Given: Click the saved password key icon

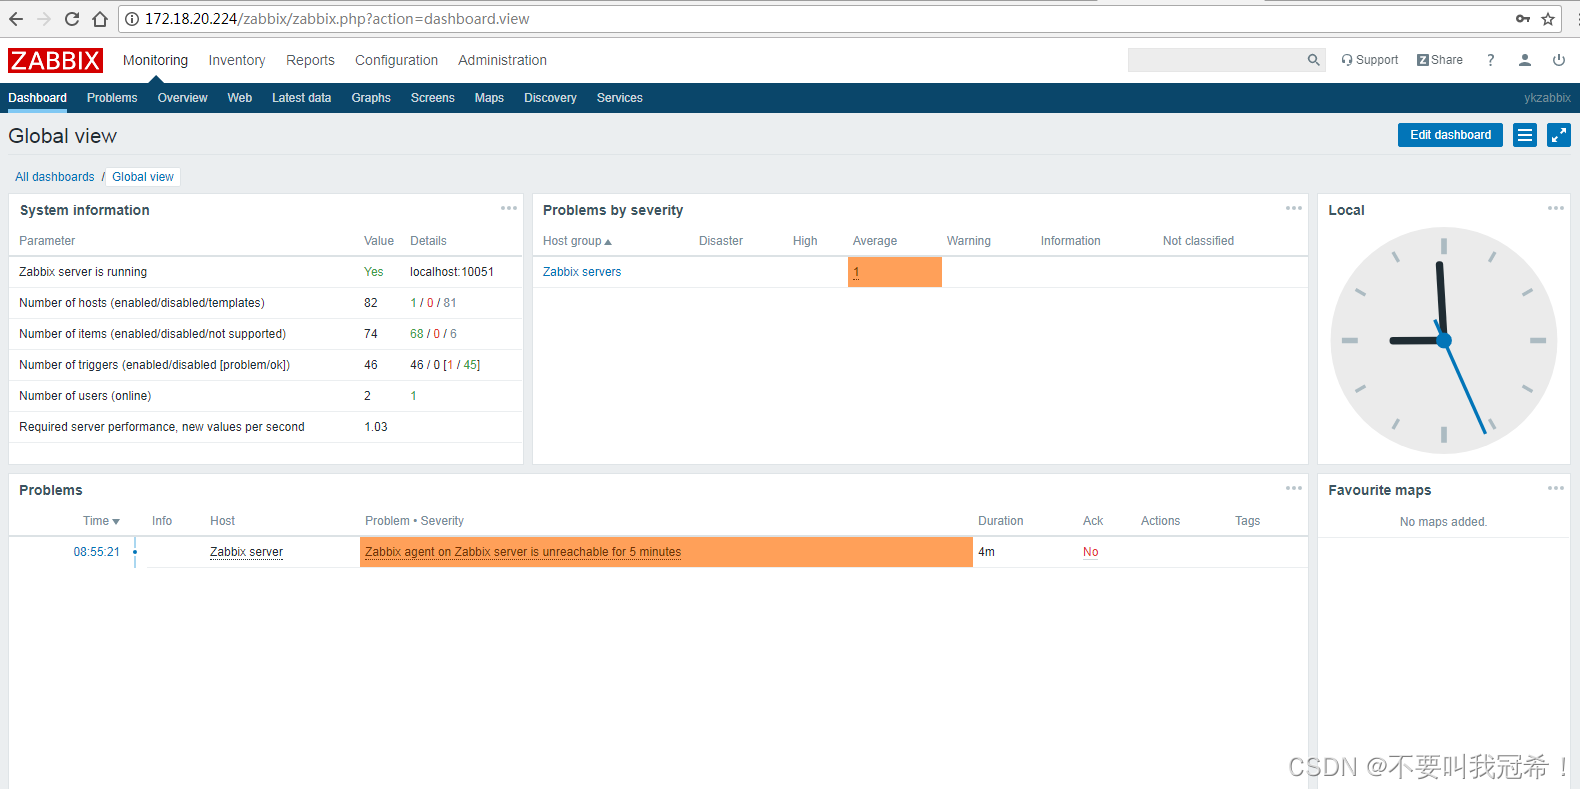Looking at the screenshot, I should click(1523, 19).
